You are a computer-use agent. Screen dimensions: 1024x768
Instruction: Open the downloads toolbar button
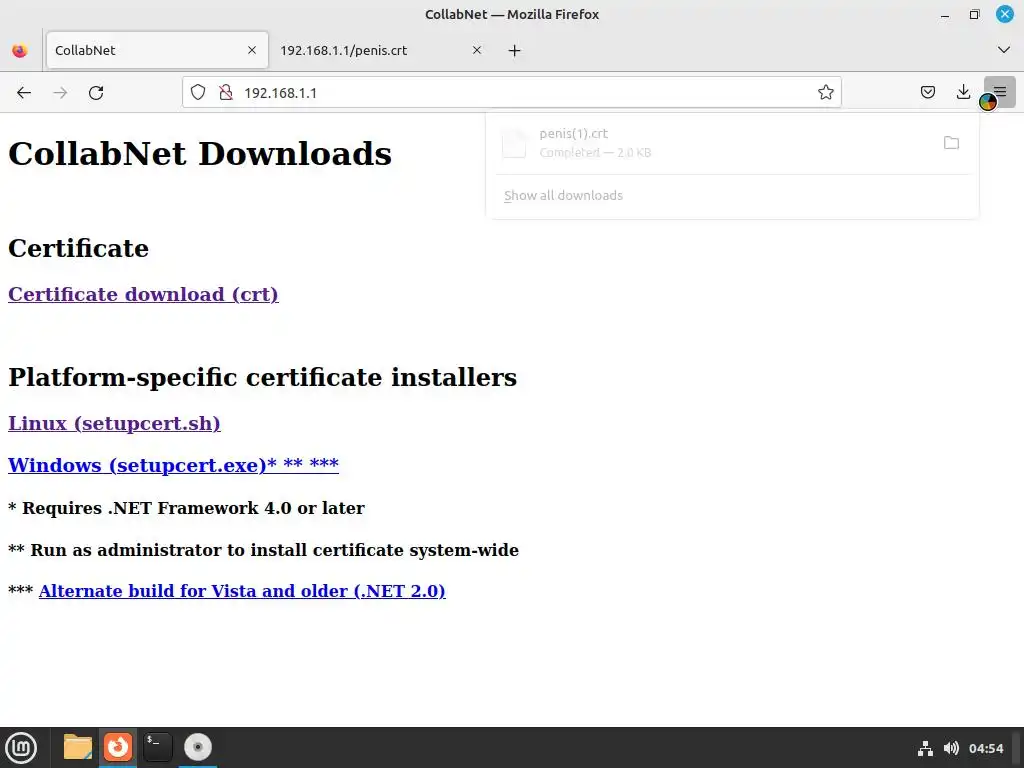coord(963,93)
